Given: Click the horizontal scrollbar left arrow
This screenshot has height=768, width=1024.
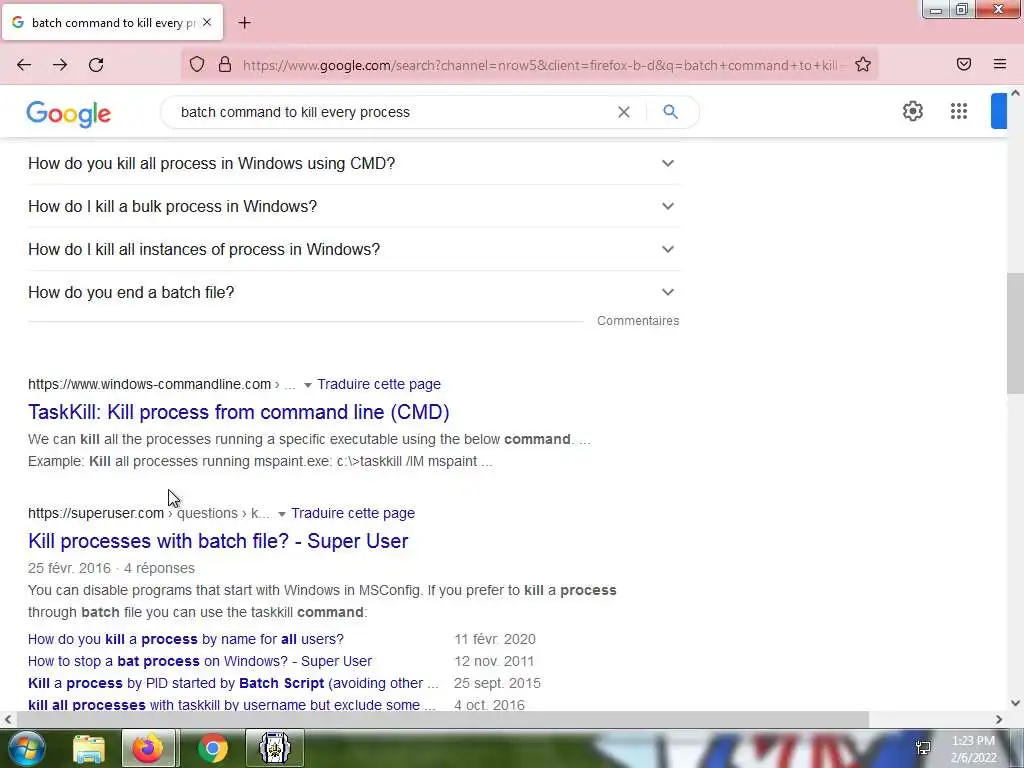Looking at the screenshot, I should pos(8,719).
